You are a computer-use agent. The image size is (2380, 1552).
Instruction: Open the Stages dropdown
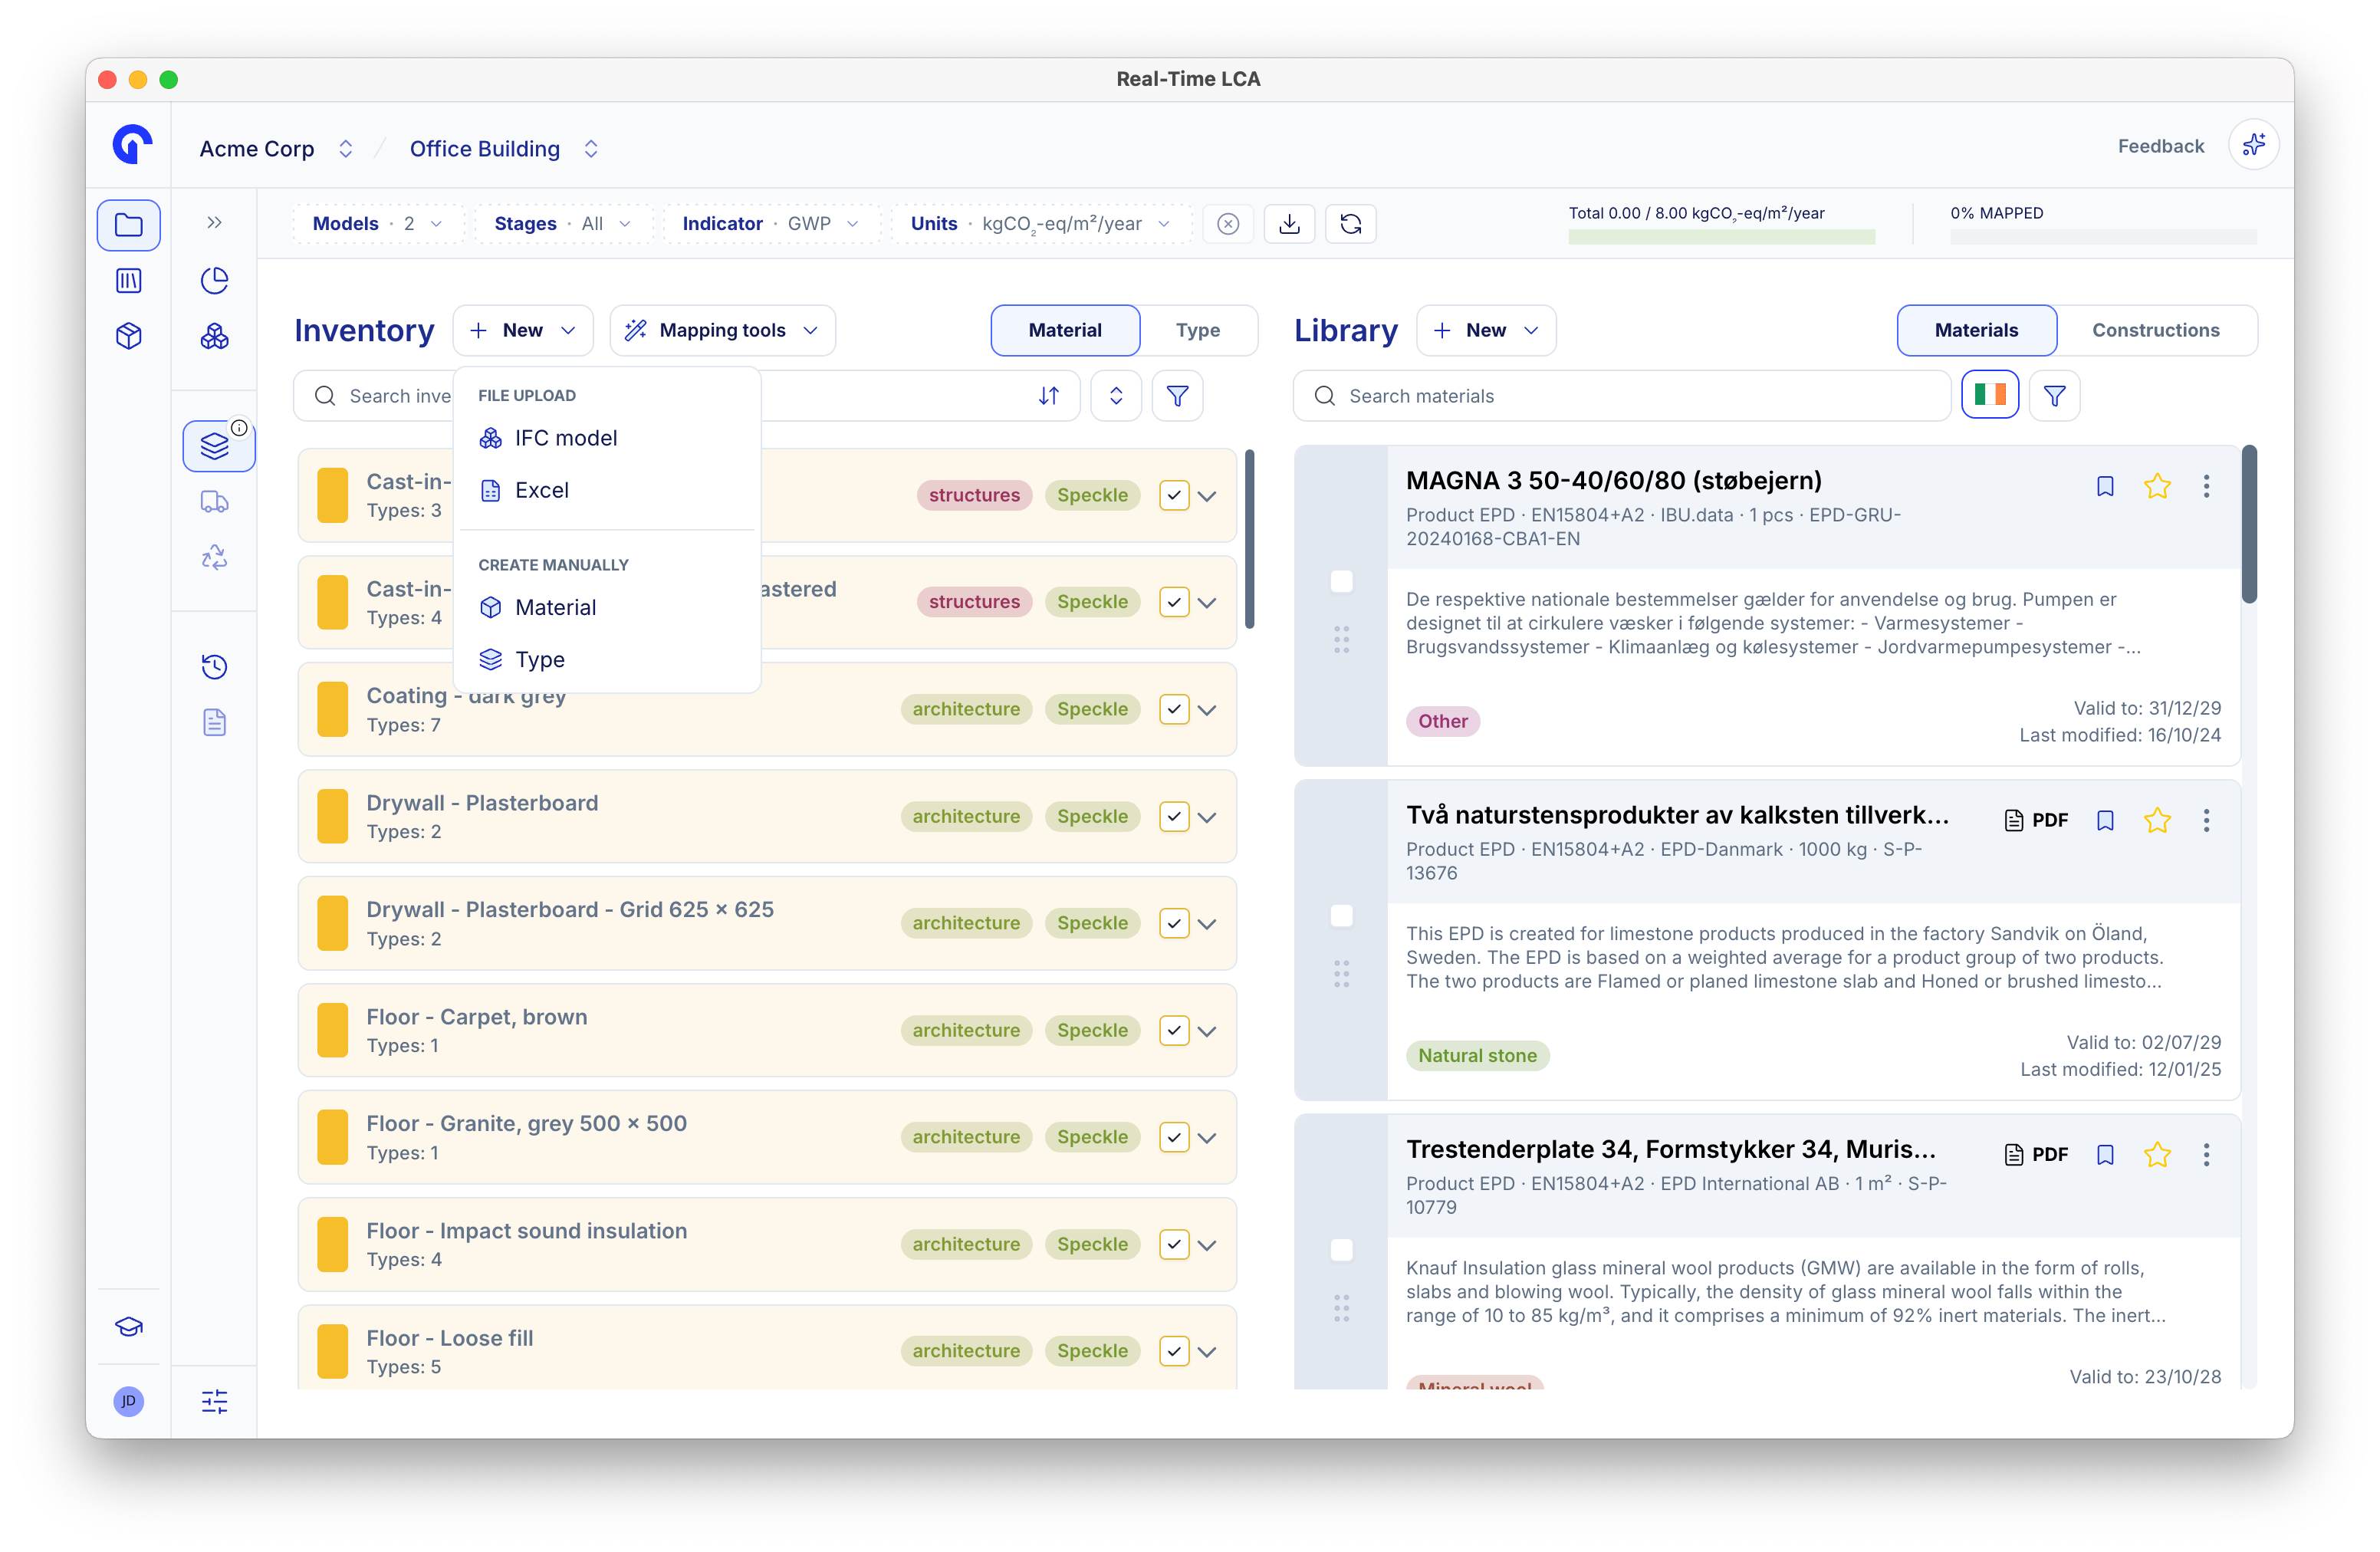564,224
